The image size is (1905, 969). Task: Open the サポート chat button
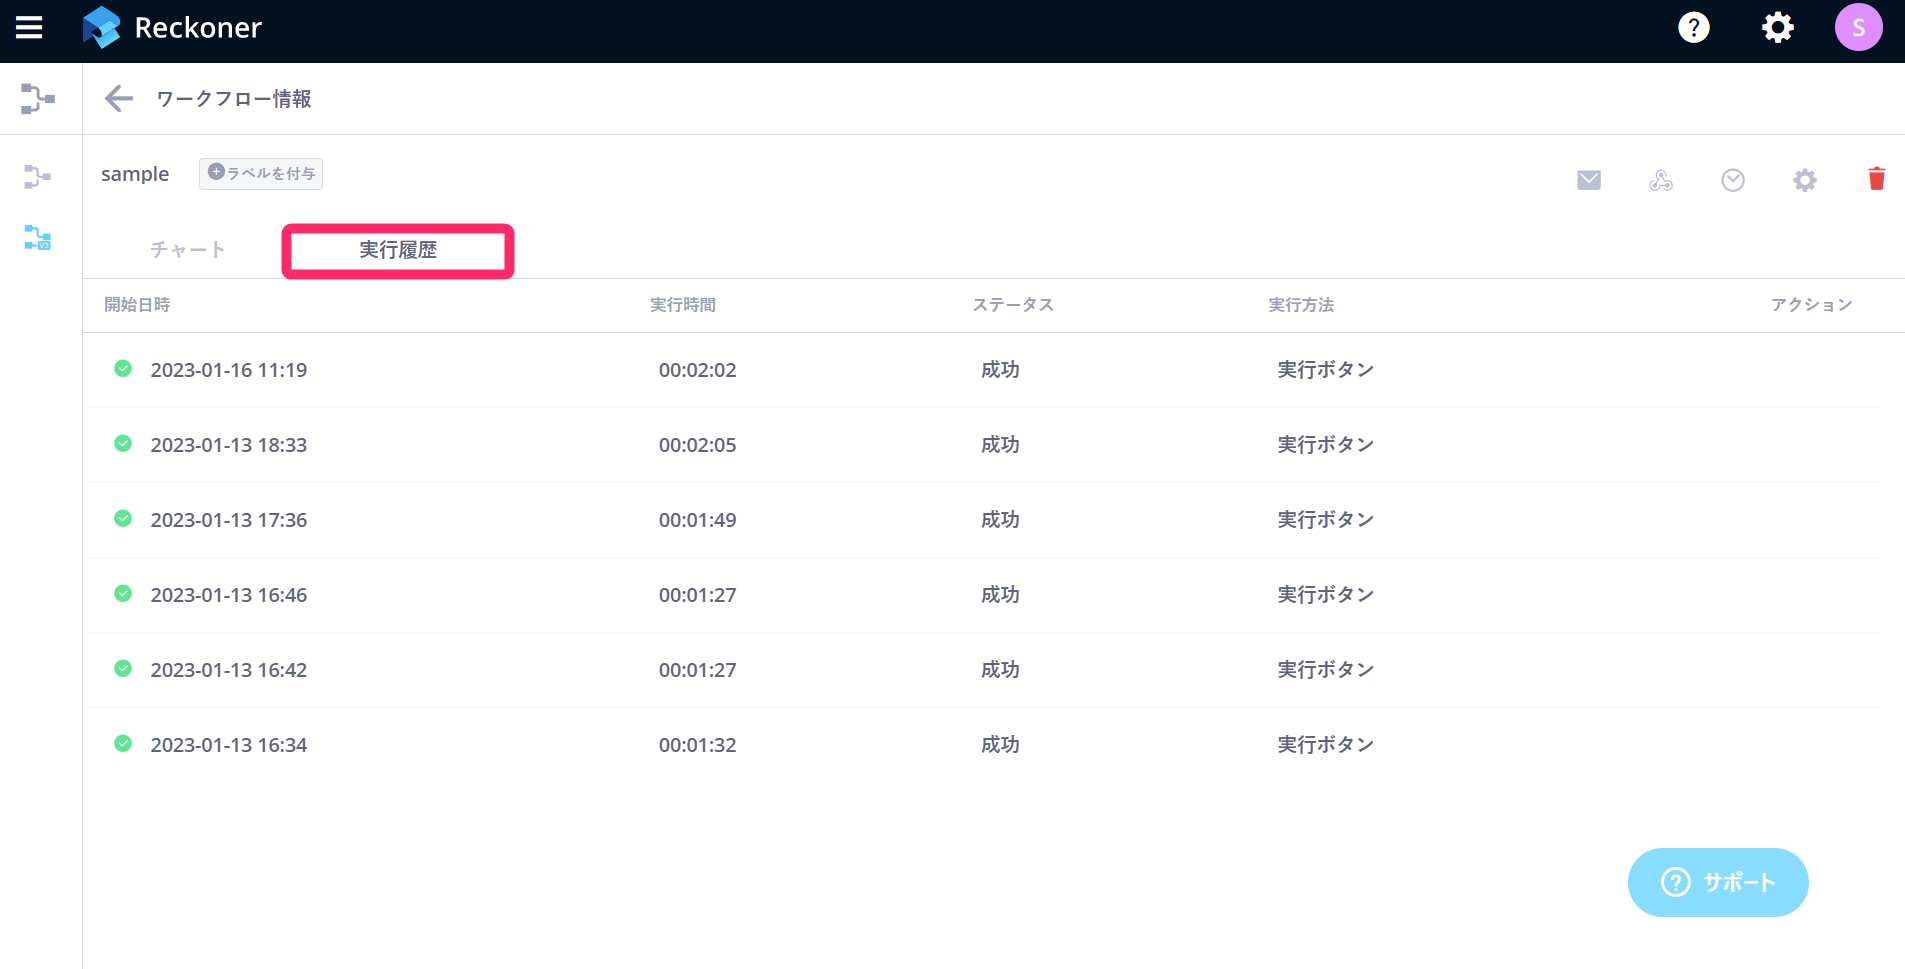pos(1717,882)
